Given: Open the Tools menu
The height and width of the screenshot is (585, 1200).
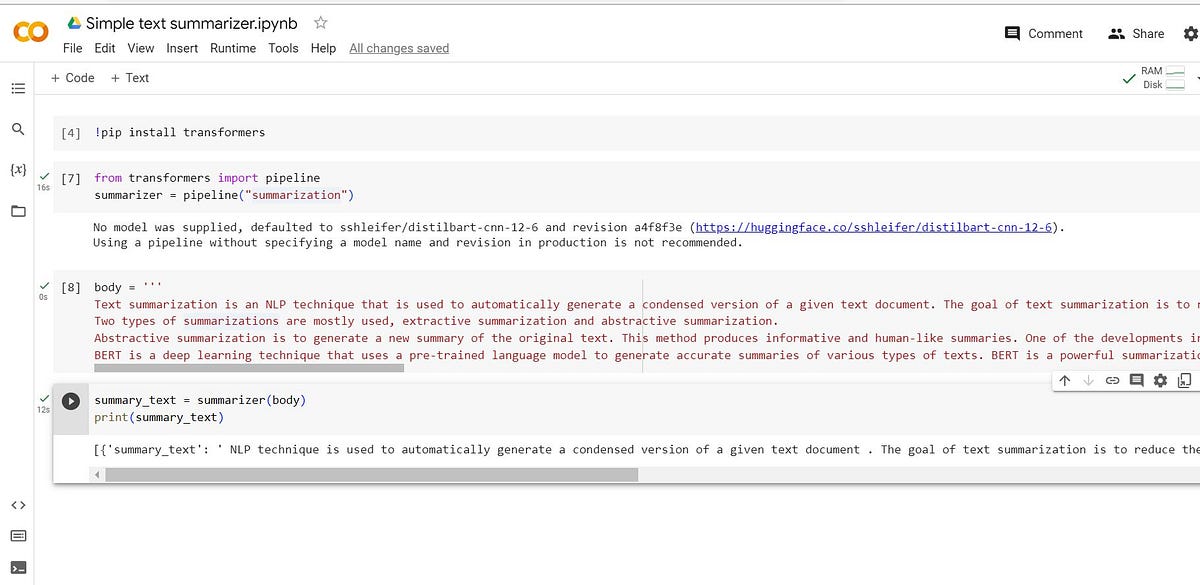Looking at the screenshot, I should coord(283,48).
